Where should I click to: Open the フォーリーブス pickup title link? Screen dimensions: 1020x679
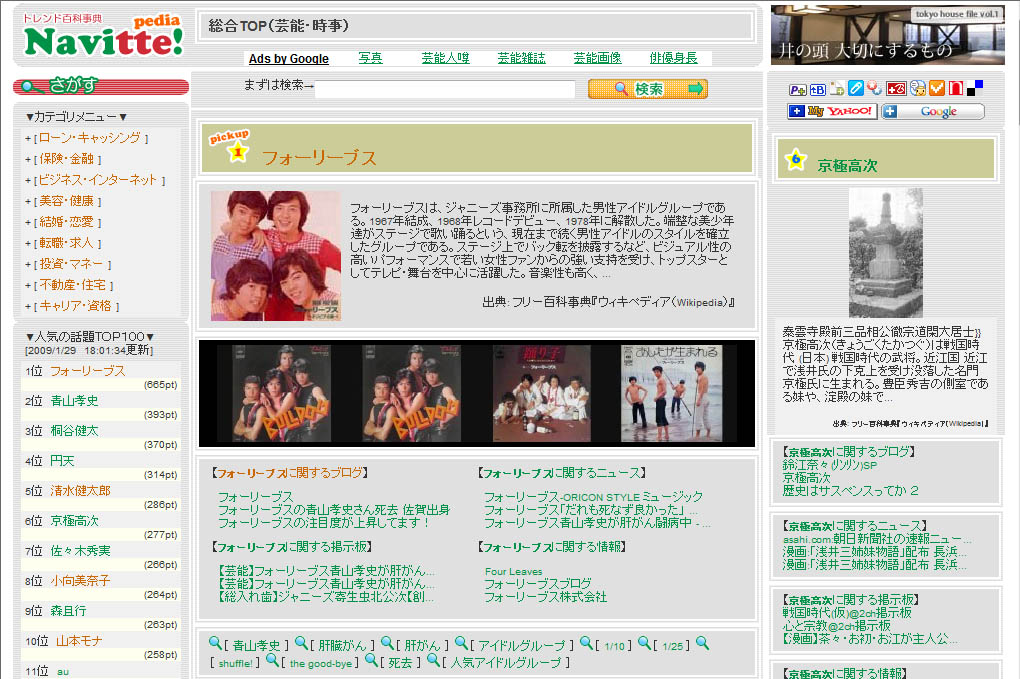coord(319,158)
